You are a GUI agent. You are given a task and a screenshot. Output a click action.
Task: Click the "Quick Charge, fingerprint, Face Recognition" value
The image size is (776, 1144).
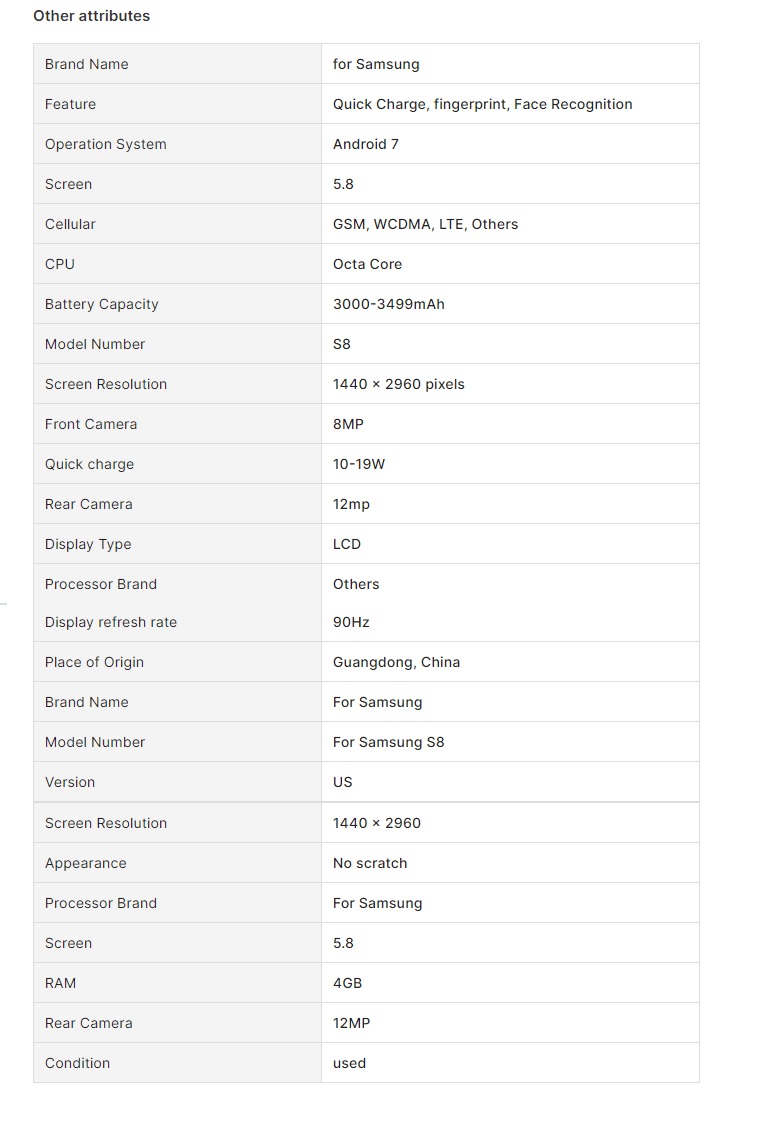pos(482,104)
